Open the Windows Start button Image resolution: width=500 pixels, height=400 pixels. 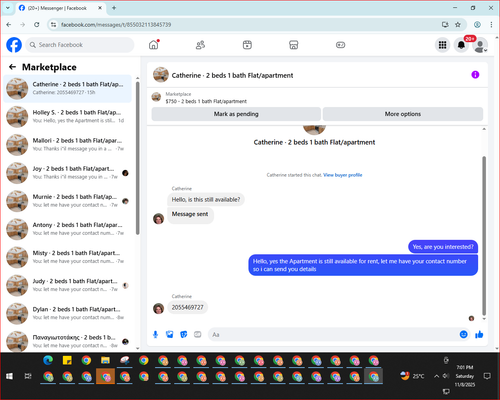(x=9, y=376)
